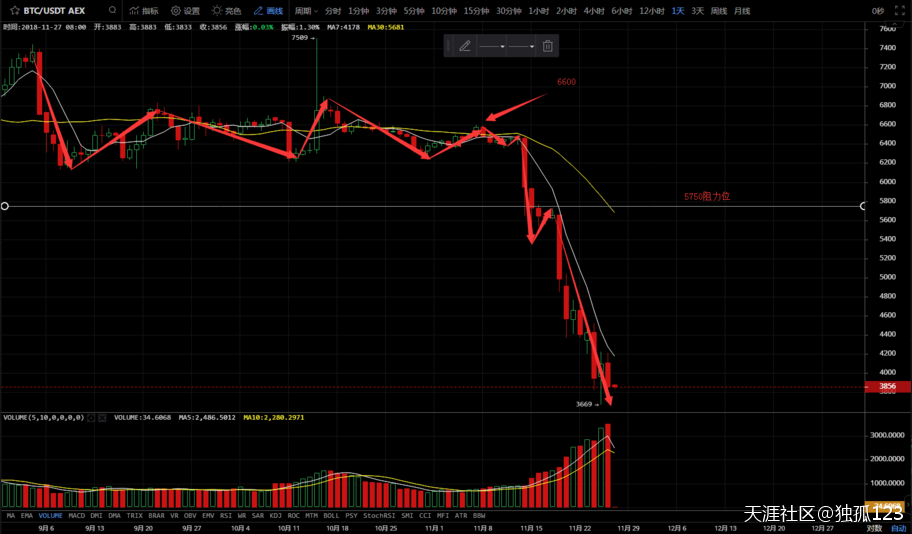Select 15分钟 timeframe
Viewport: 912px width, 534px height.
pos(476,10)
